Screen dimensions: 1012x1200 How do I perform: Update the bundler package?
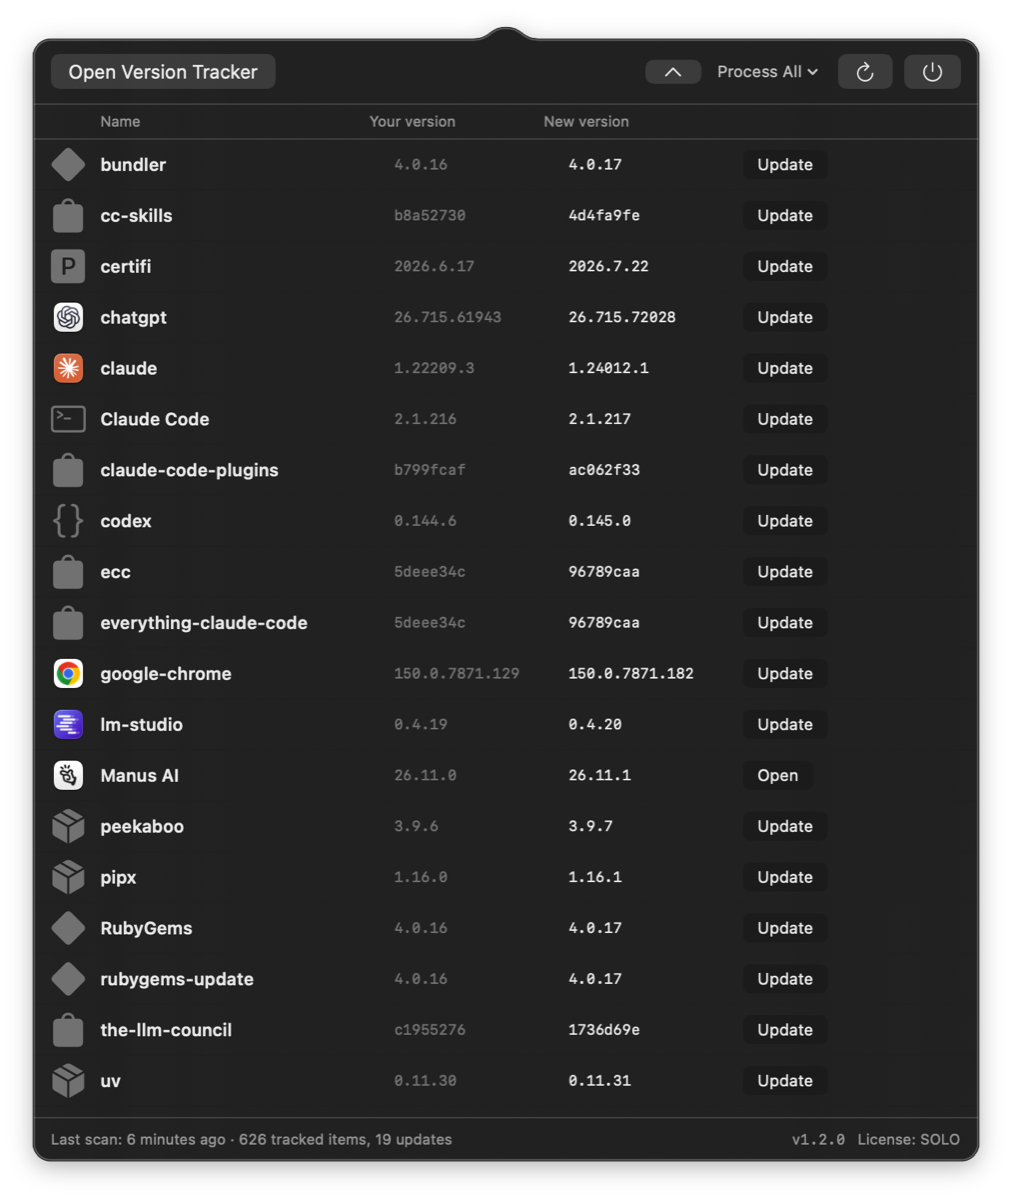(785, 165)
